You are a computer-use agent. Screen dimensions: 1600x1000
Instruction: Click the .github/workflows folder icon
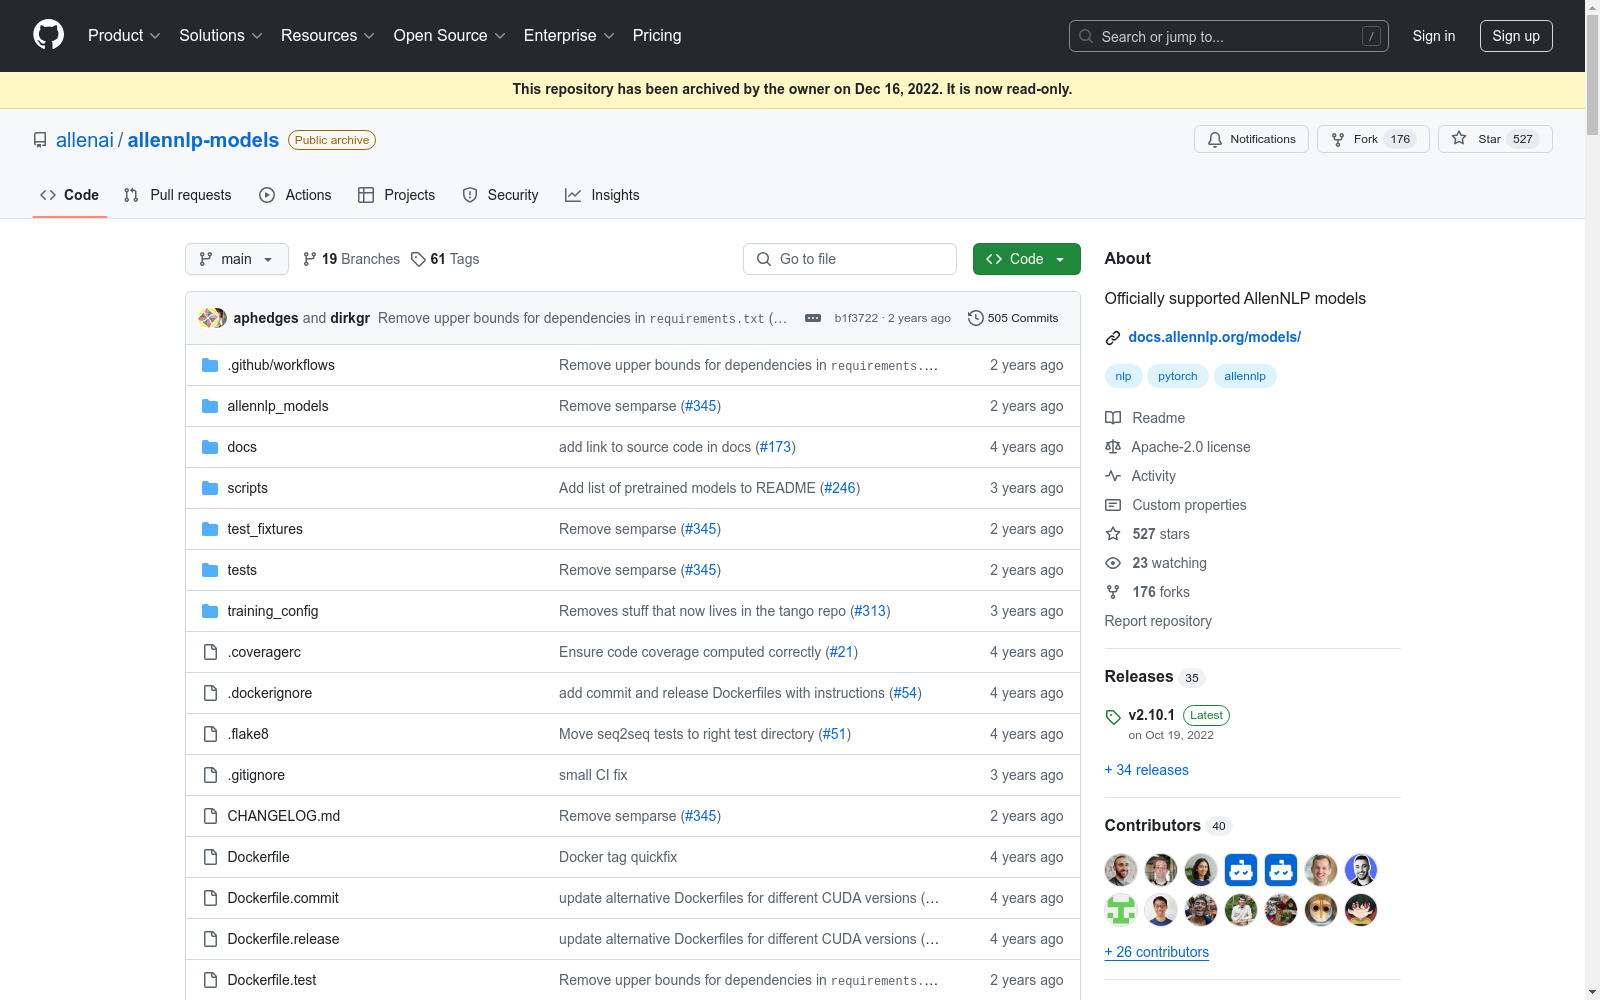[x=210, y=365]
